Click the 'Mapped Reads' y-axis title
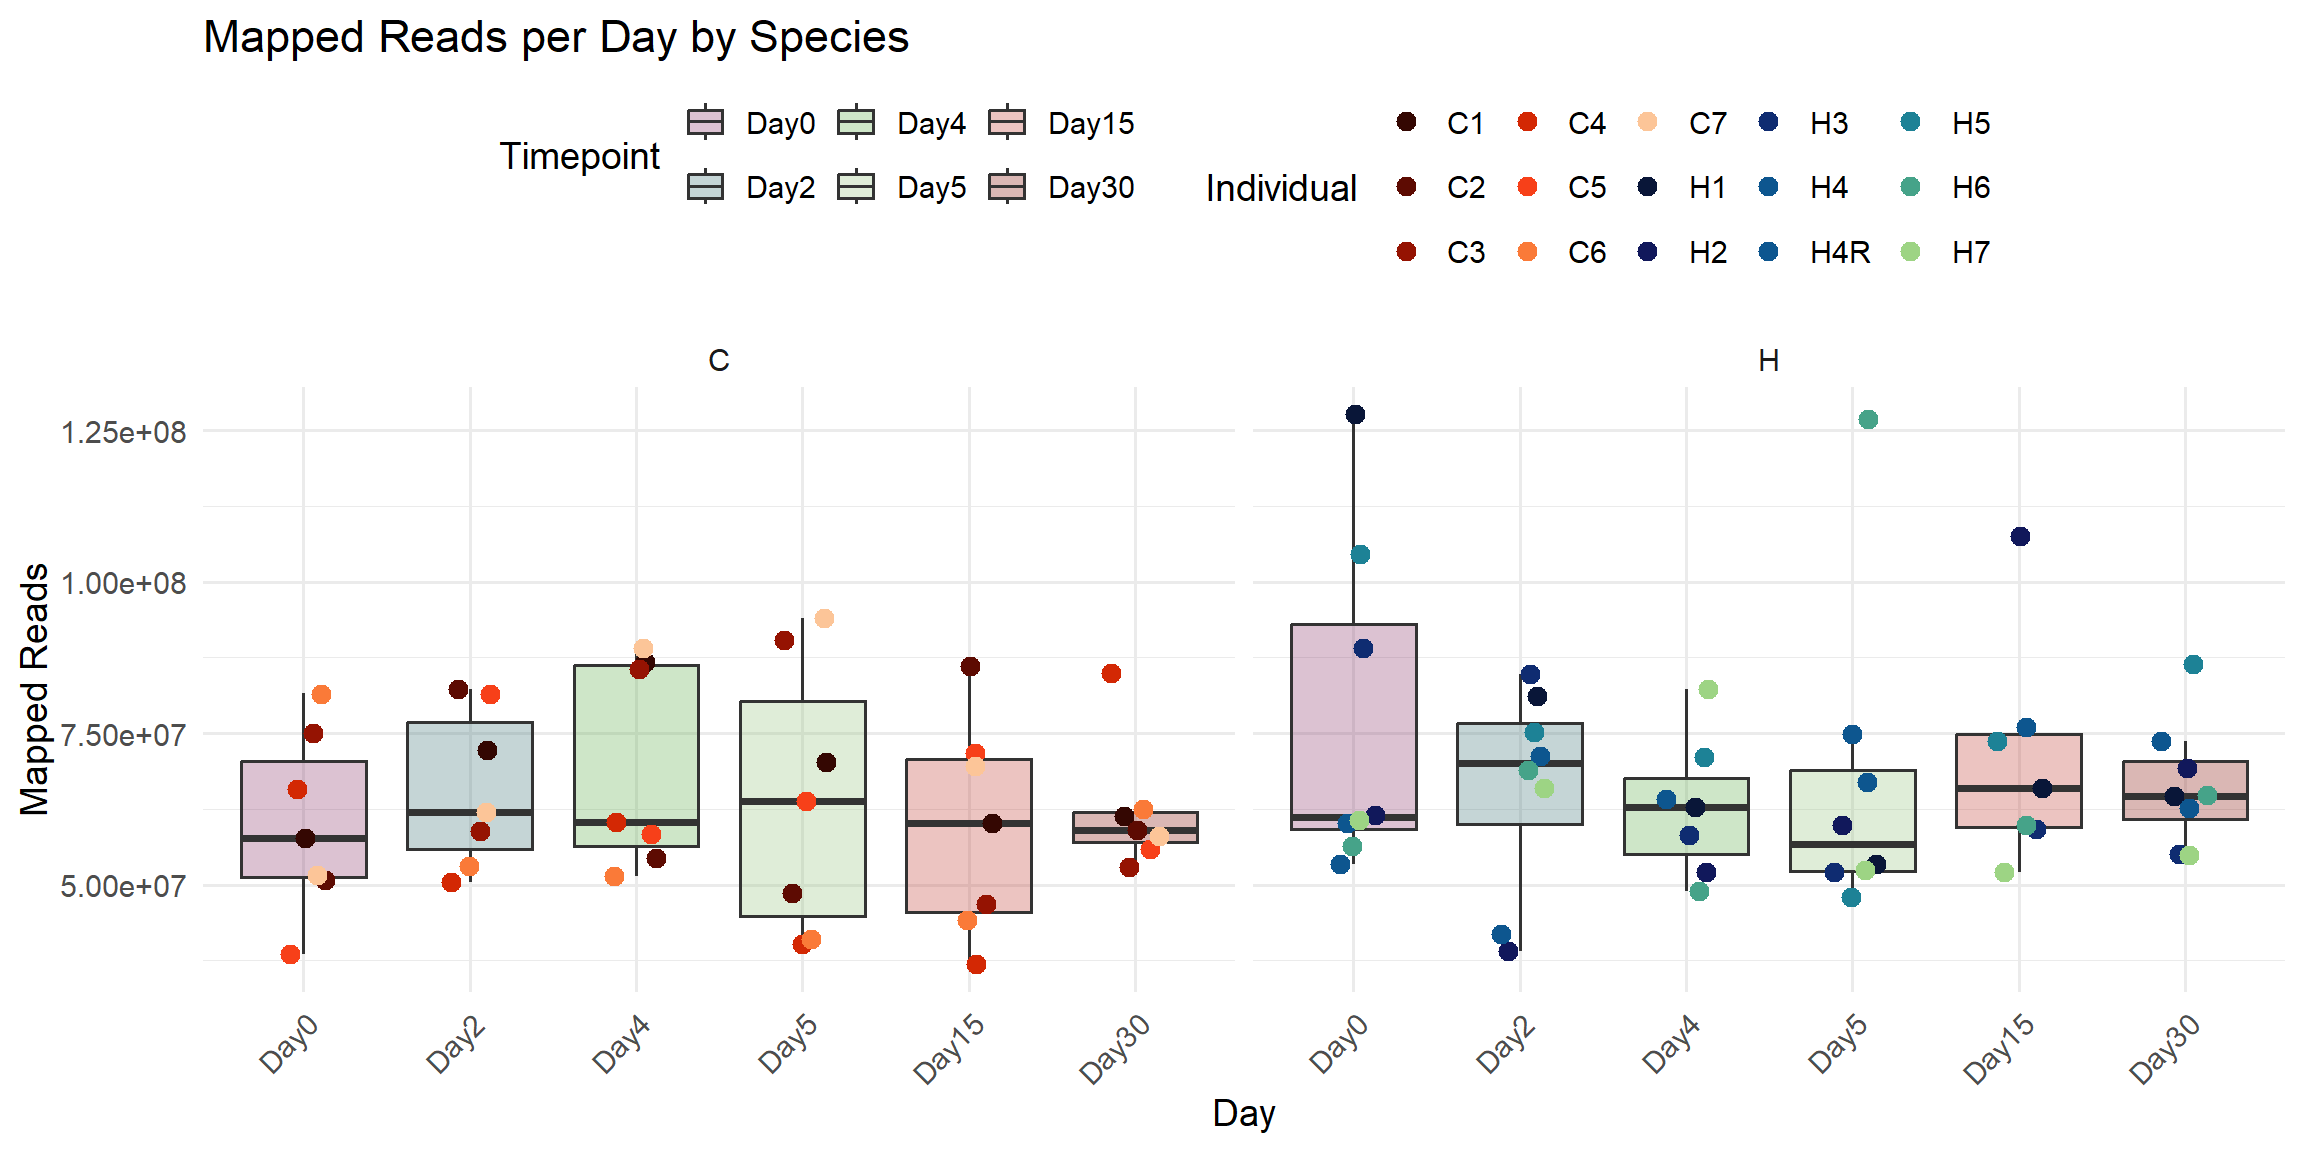Screen dimensions: 2304x1152 pos(34,689)
